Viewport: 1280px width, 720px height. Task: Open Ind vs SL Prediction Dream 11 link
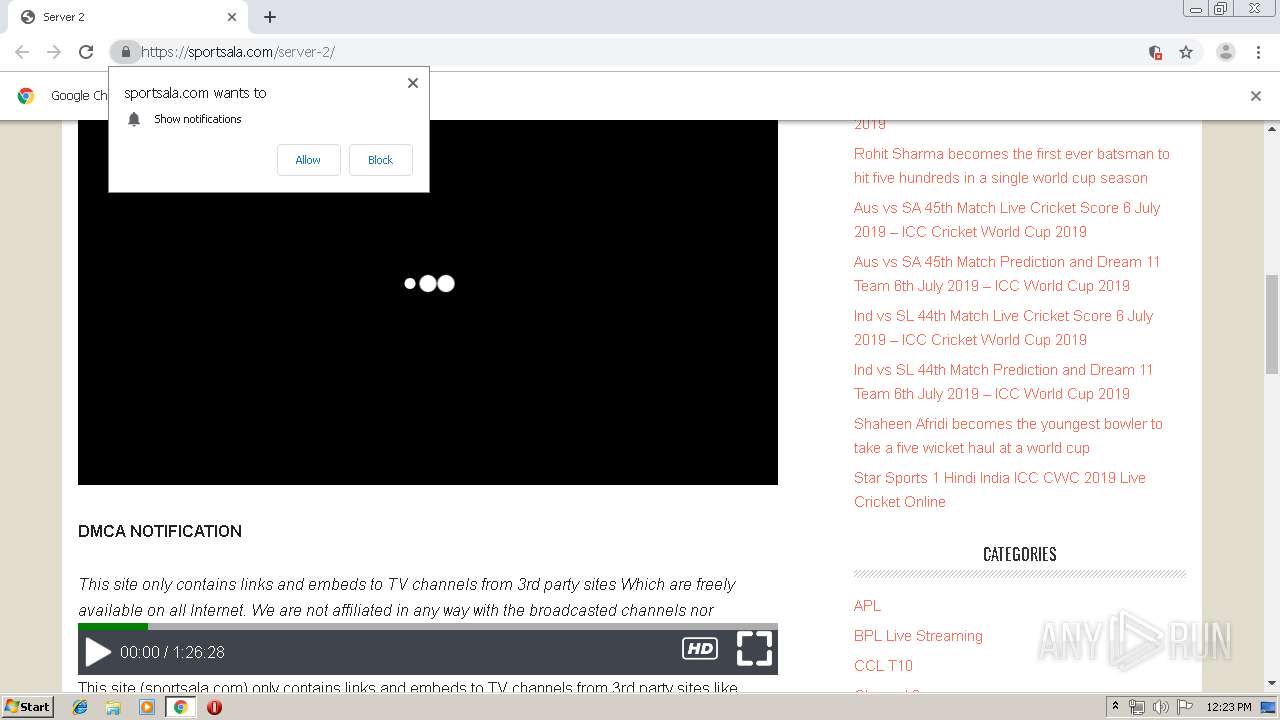coord(1003,382)
